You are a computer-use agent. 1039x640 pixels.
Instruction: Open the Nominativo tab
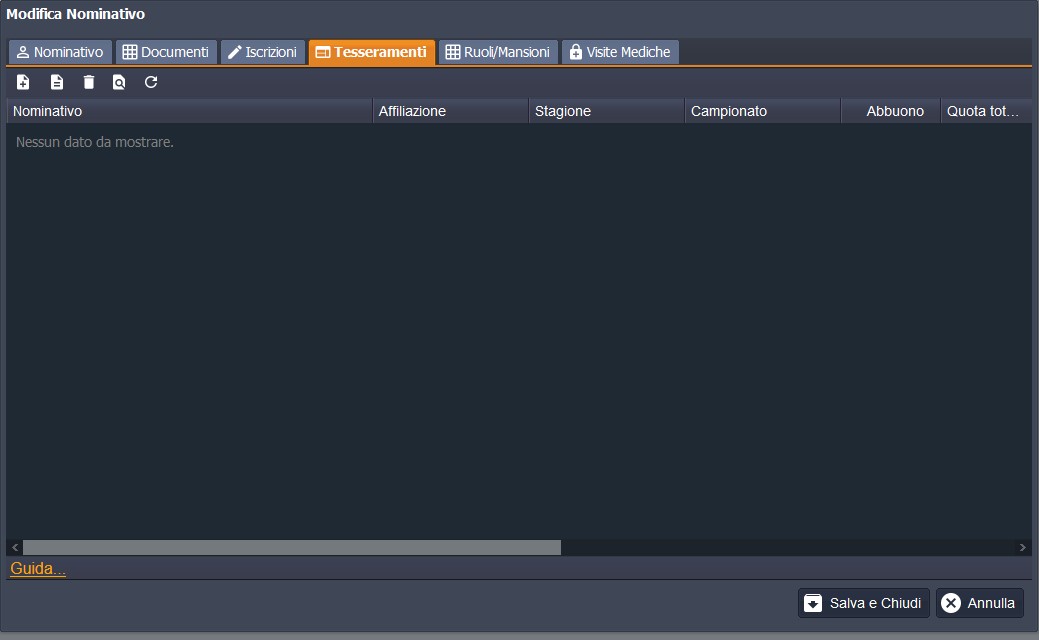(60, 52)
